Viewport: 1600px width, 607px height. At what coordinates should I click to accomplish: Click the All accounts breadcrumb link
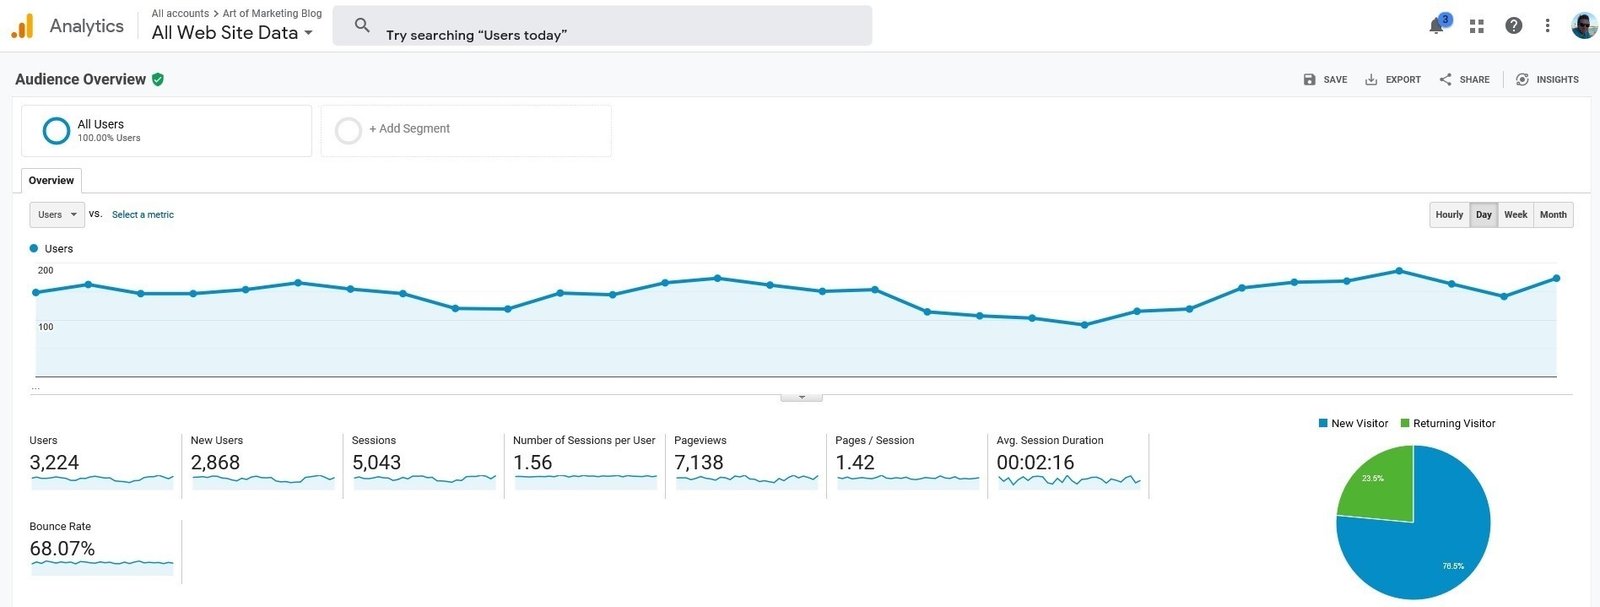tap(180, 13)
